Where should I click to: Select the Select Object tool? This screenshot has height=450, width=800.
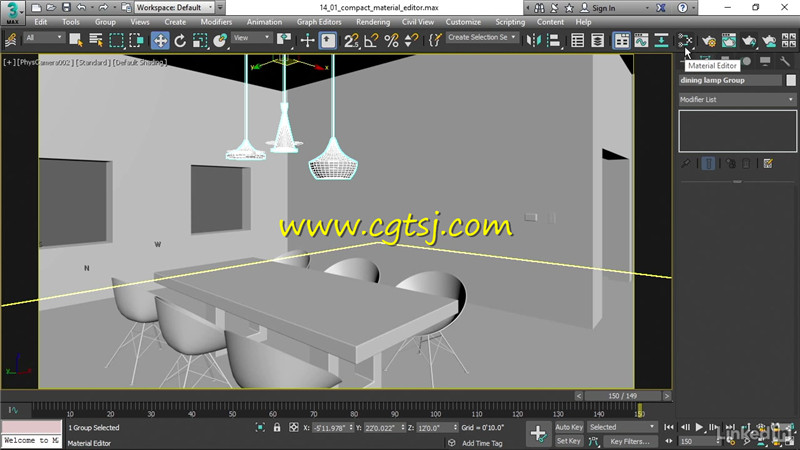click(x=76, y=40)
